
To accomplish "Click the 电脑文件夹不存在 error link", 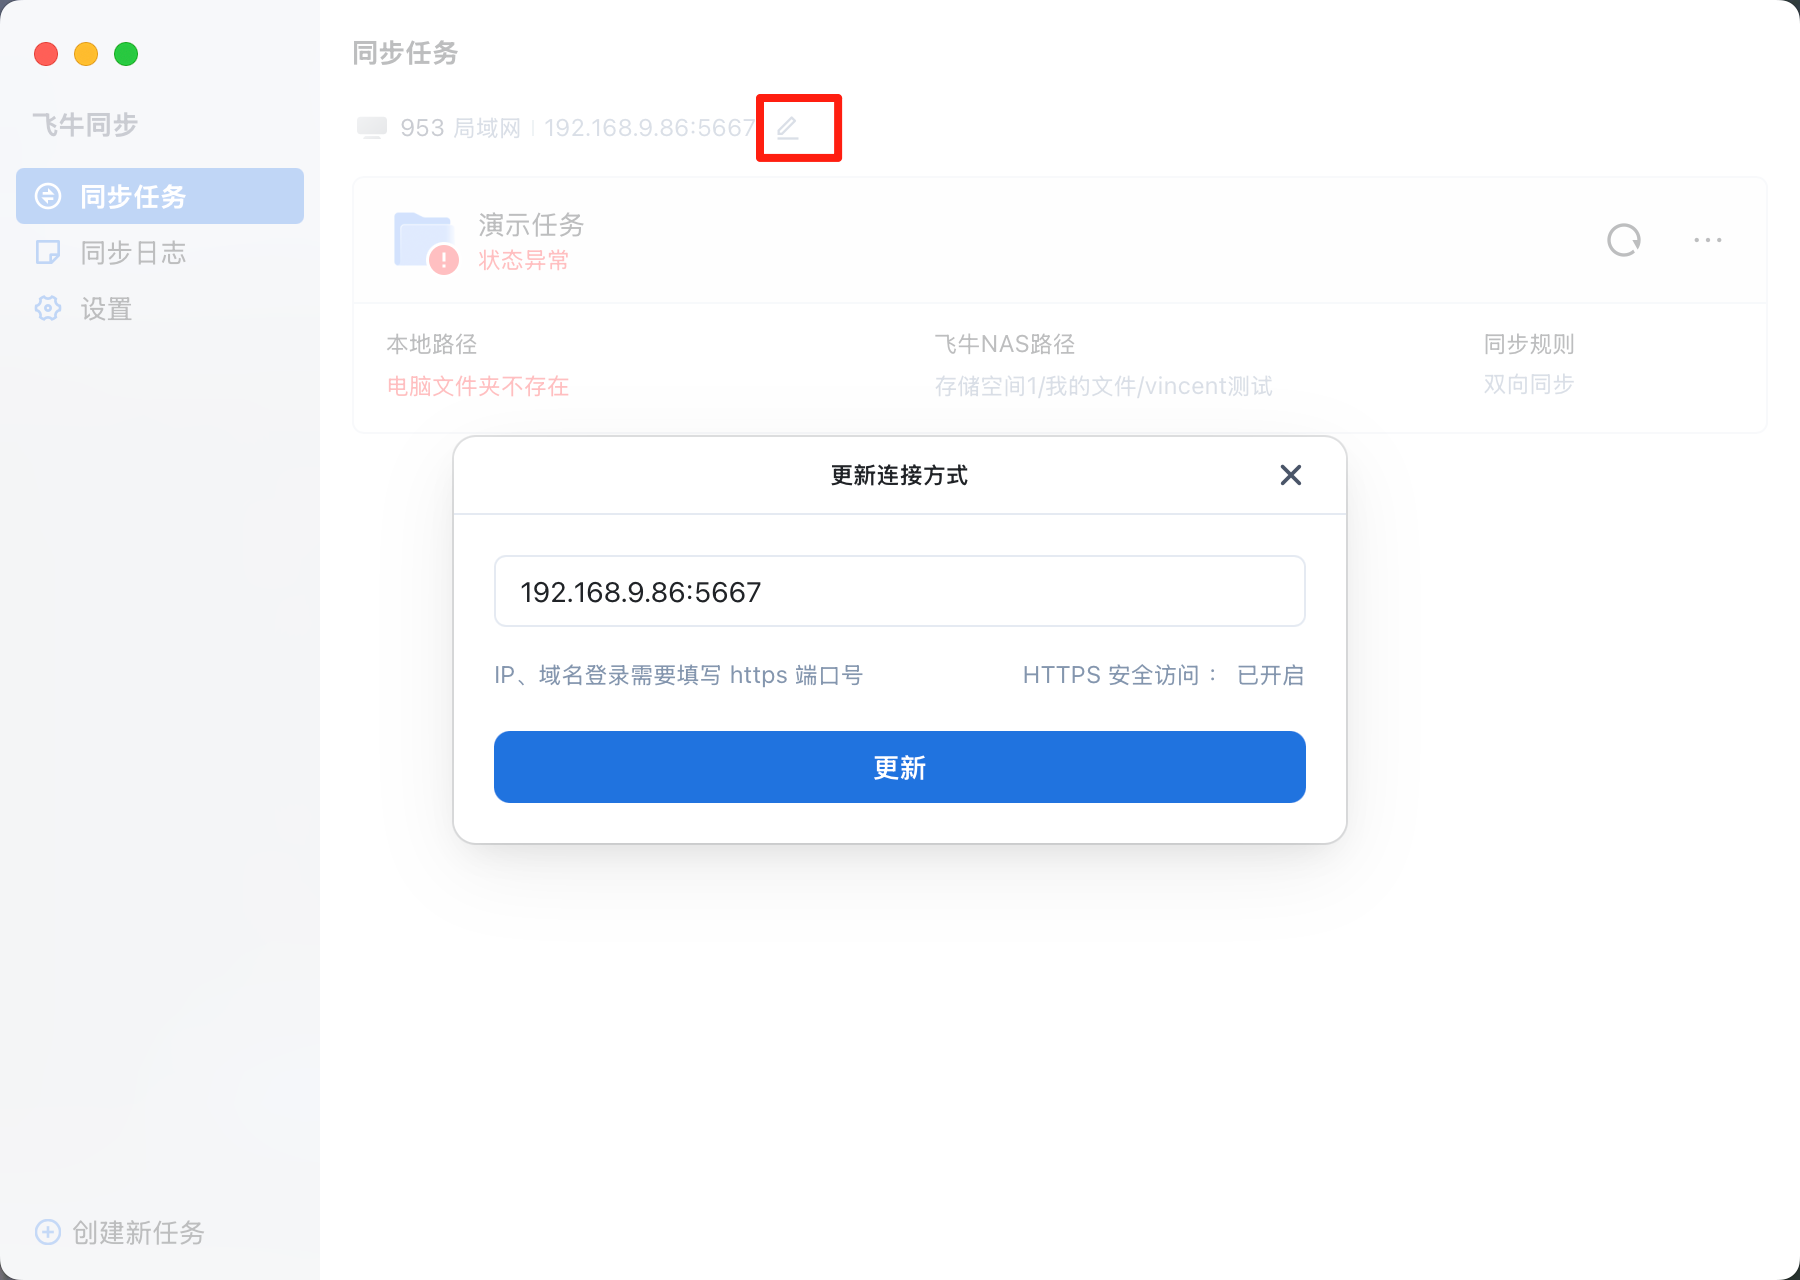I will coord(478,386).
